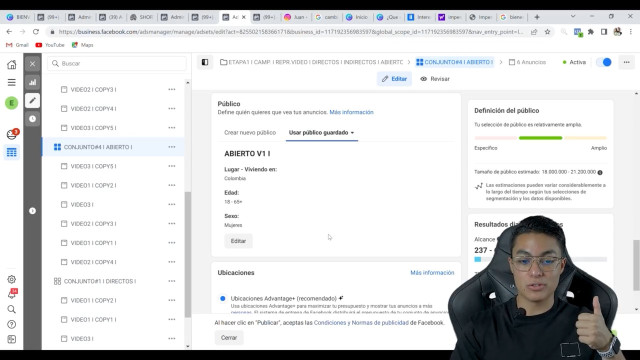
Task: Switch to the Instagram Juan browser tab
Action: 296,17
